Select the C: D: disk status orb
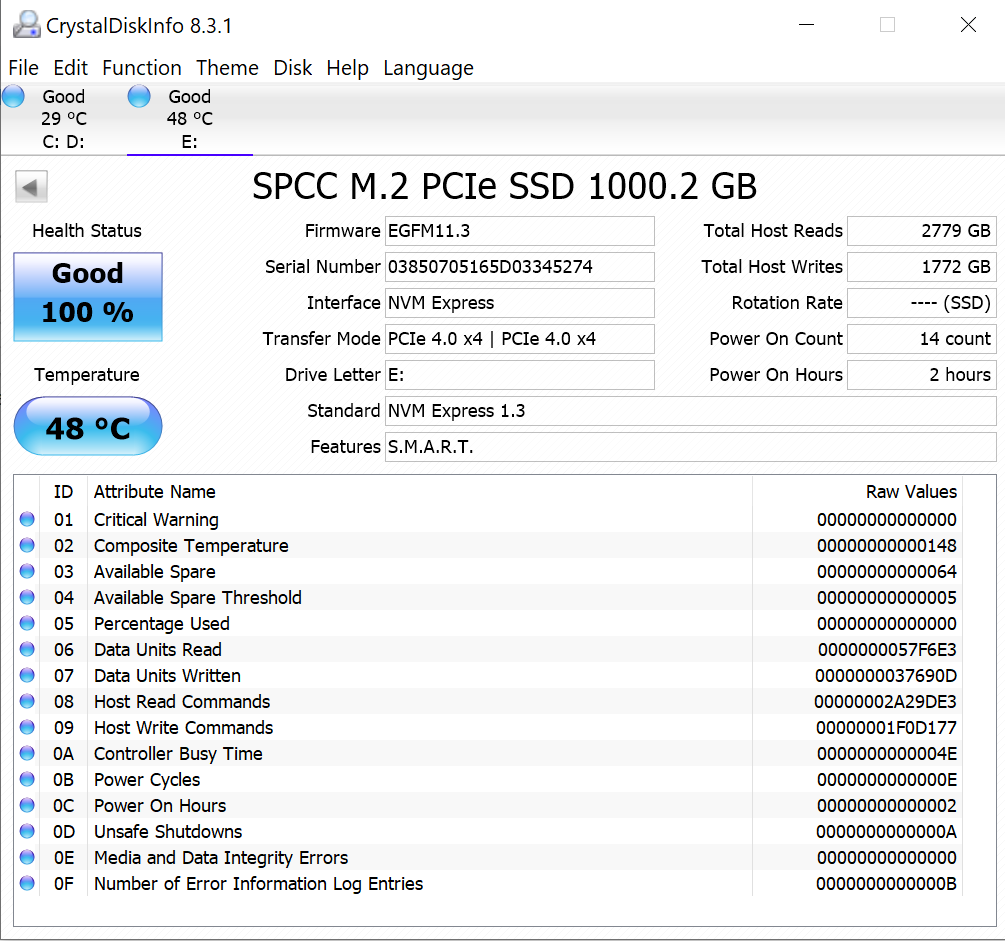 point(14,97)
